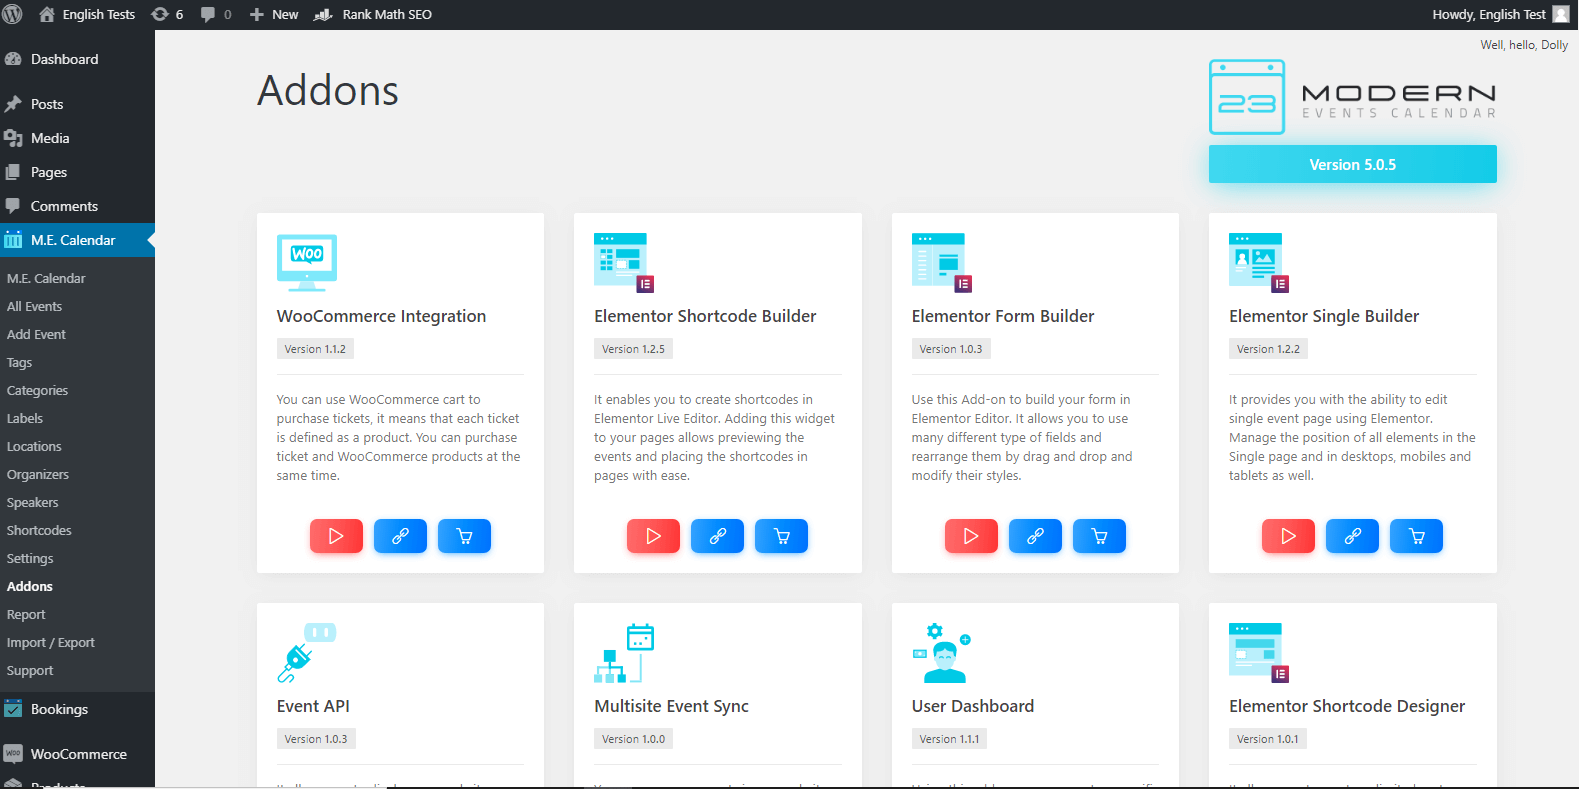Play the Elementor Single Builder video
1579x789 pixels.
pyautogui.click(x=1288, y=536)
